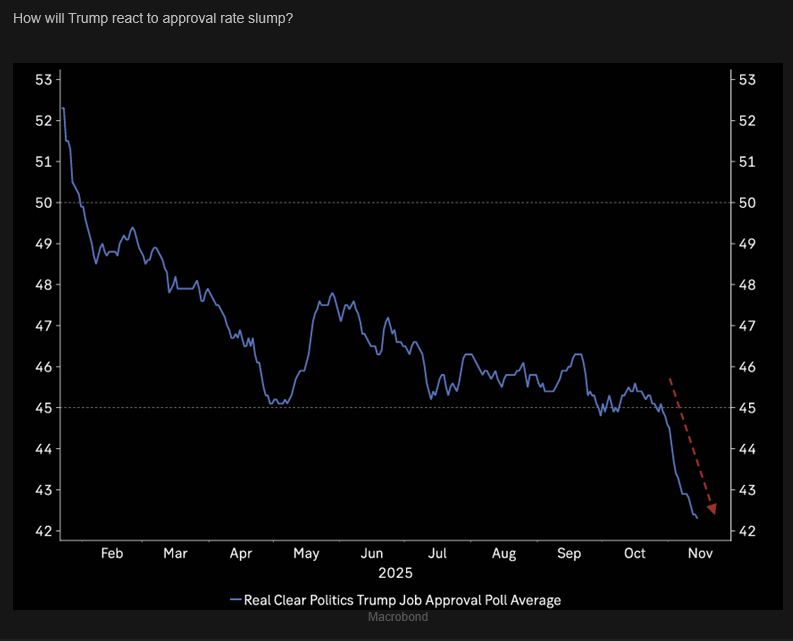The width and height of the screenshot is (793, 641).
Task: Click the line's starting point near 52
Action: click(62, 108)
